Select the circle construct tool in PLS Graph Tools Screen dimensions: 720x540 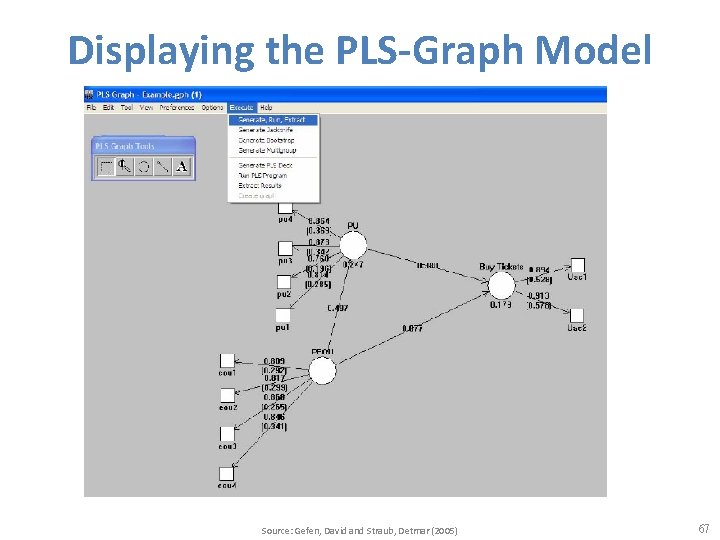point(144,166)
